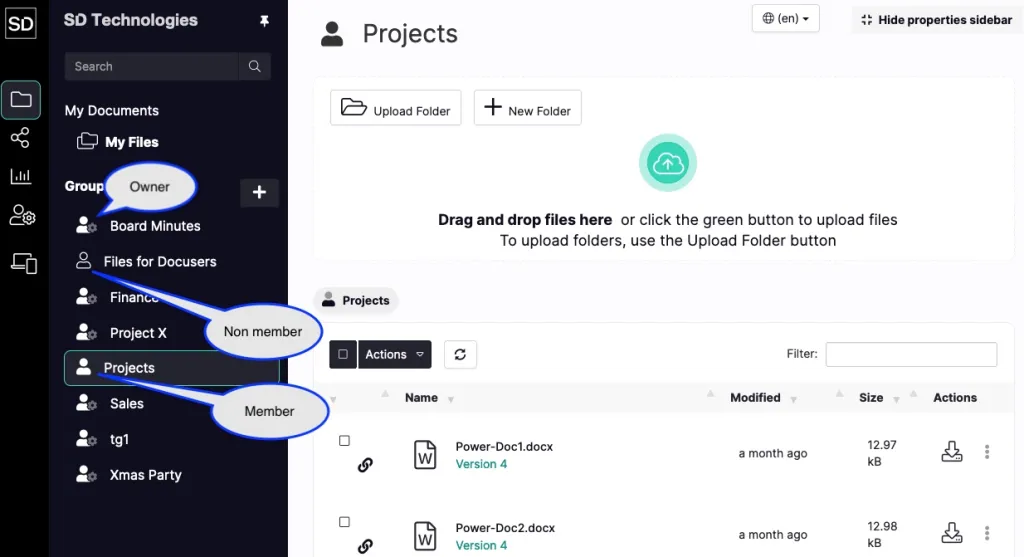Image resolution: width=1024 pixels, height=557 pixels.
Task: Tick the checkbox for Power-Doc2.docx
Action: (344, 522)
